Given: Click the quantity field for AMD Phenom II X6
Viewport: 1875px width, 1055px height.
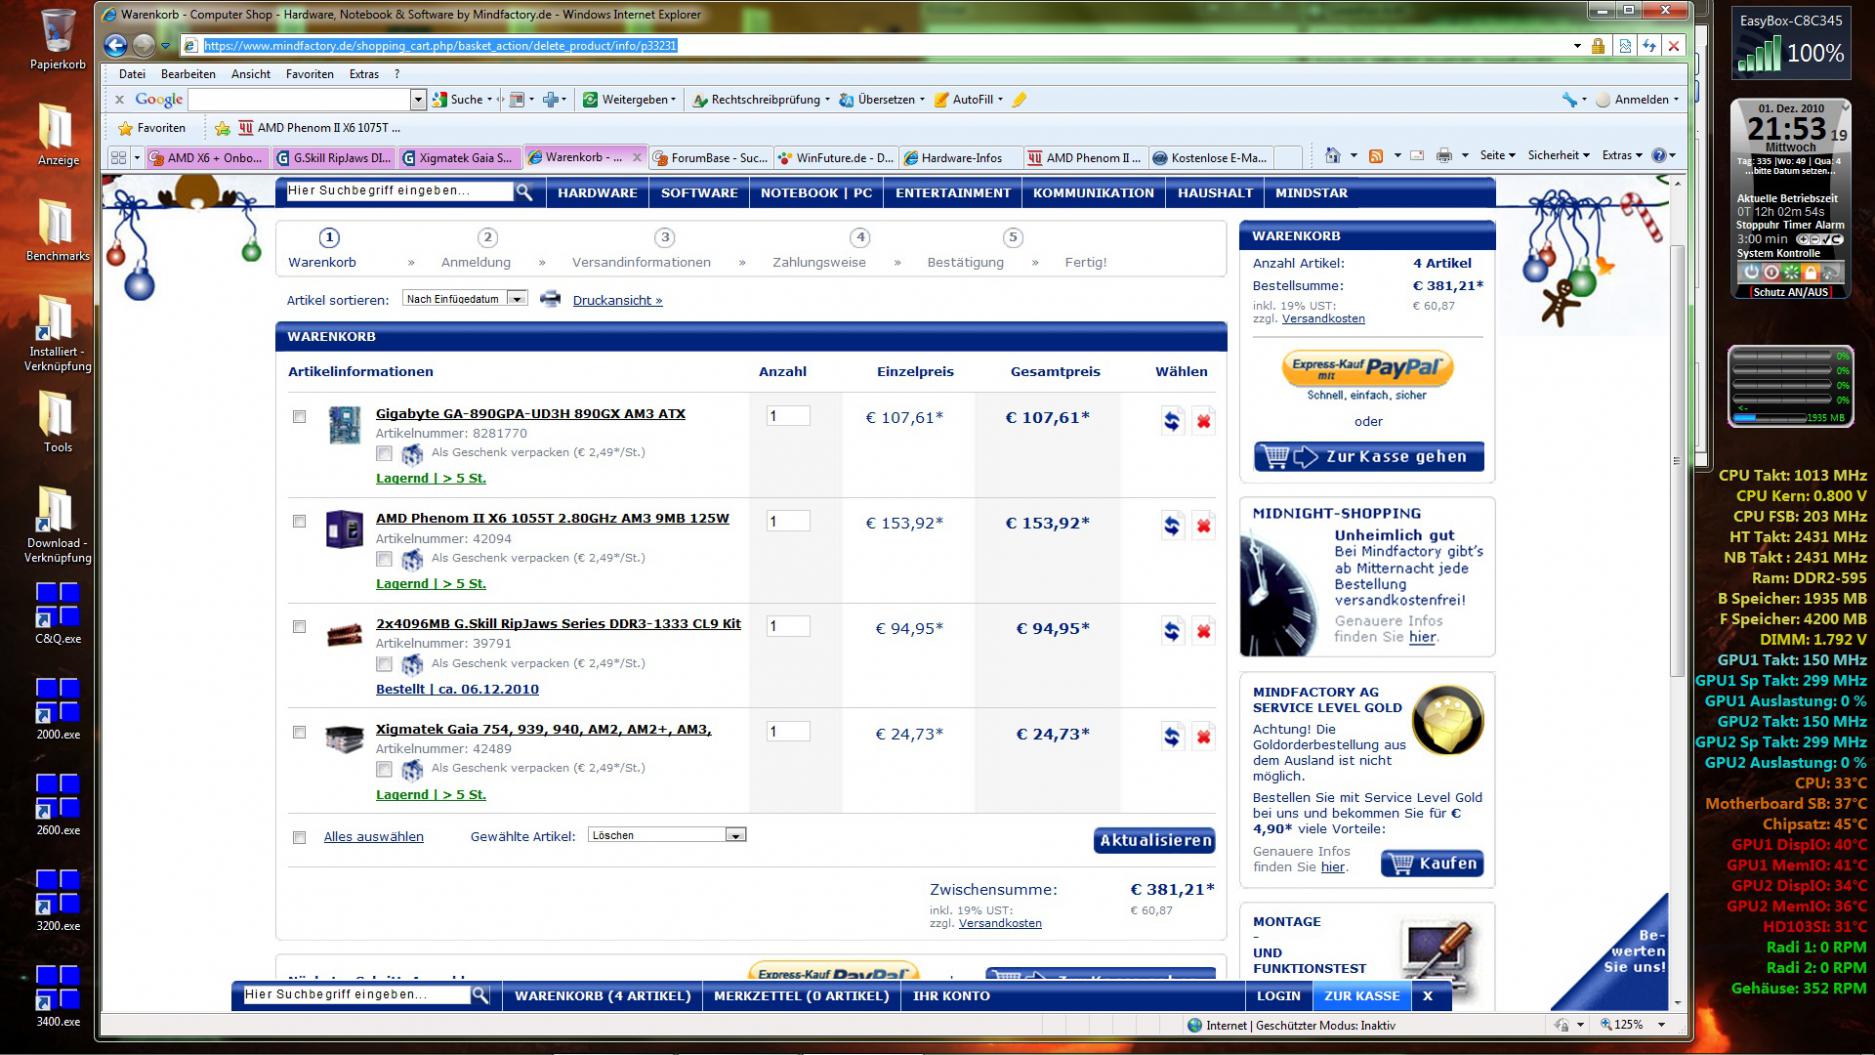Looking at the screenshot, I should (788, 521).
